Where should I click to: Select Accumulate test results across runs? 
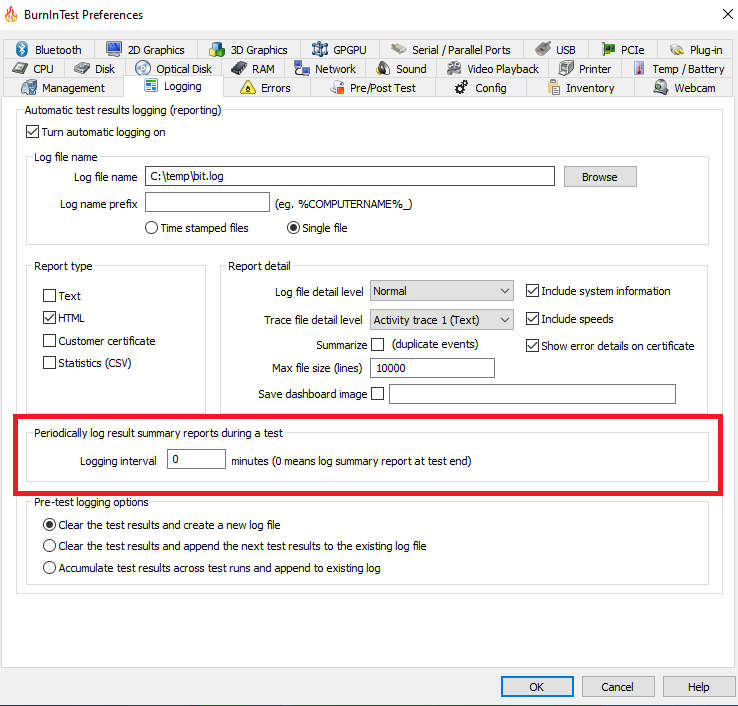click(49, 568)
